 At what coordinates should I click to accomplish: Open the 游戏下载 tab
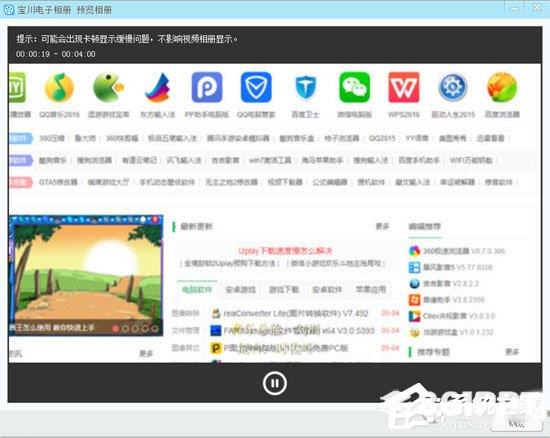click(x=284, y=290)
